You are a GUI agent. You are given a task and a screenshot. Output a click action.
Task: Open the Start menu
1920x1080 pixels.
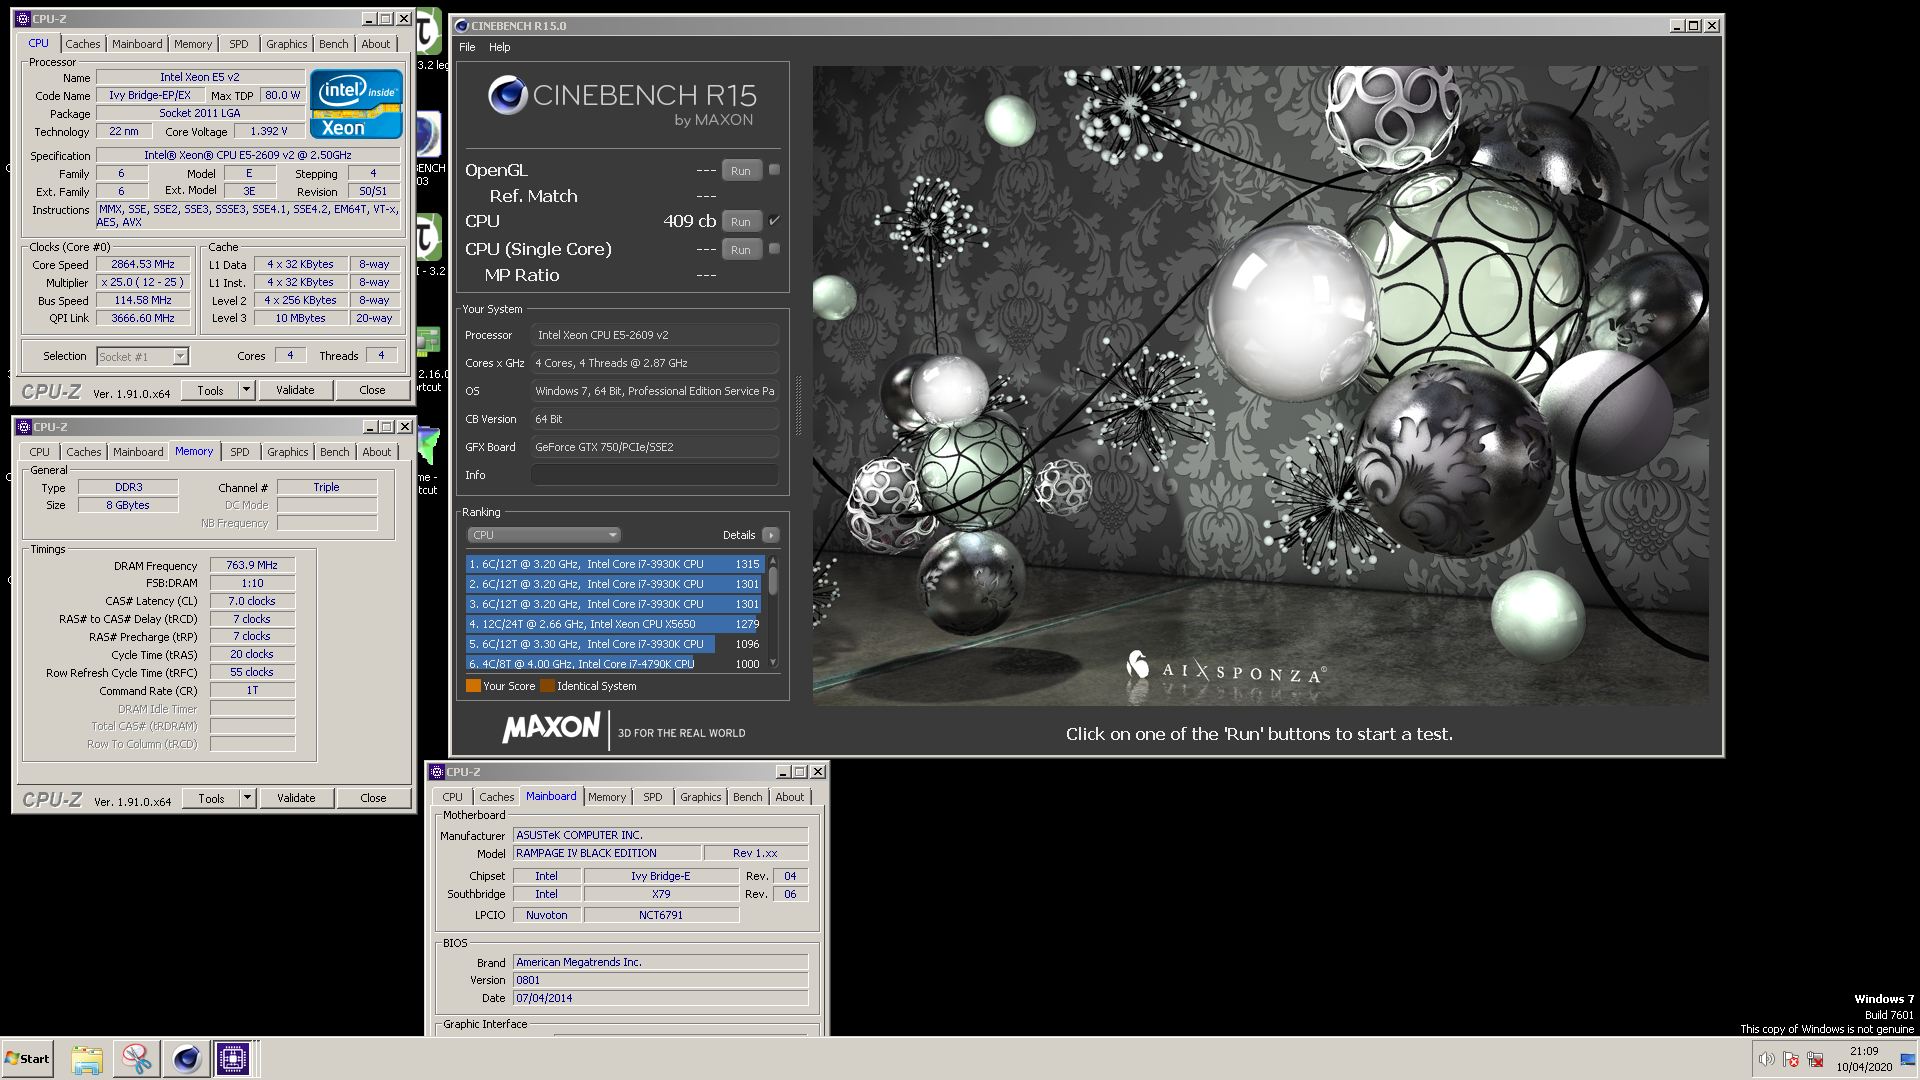point(27,1059)
